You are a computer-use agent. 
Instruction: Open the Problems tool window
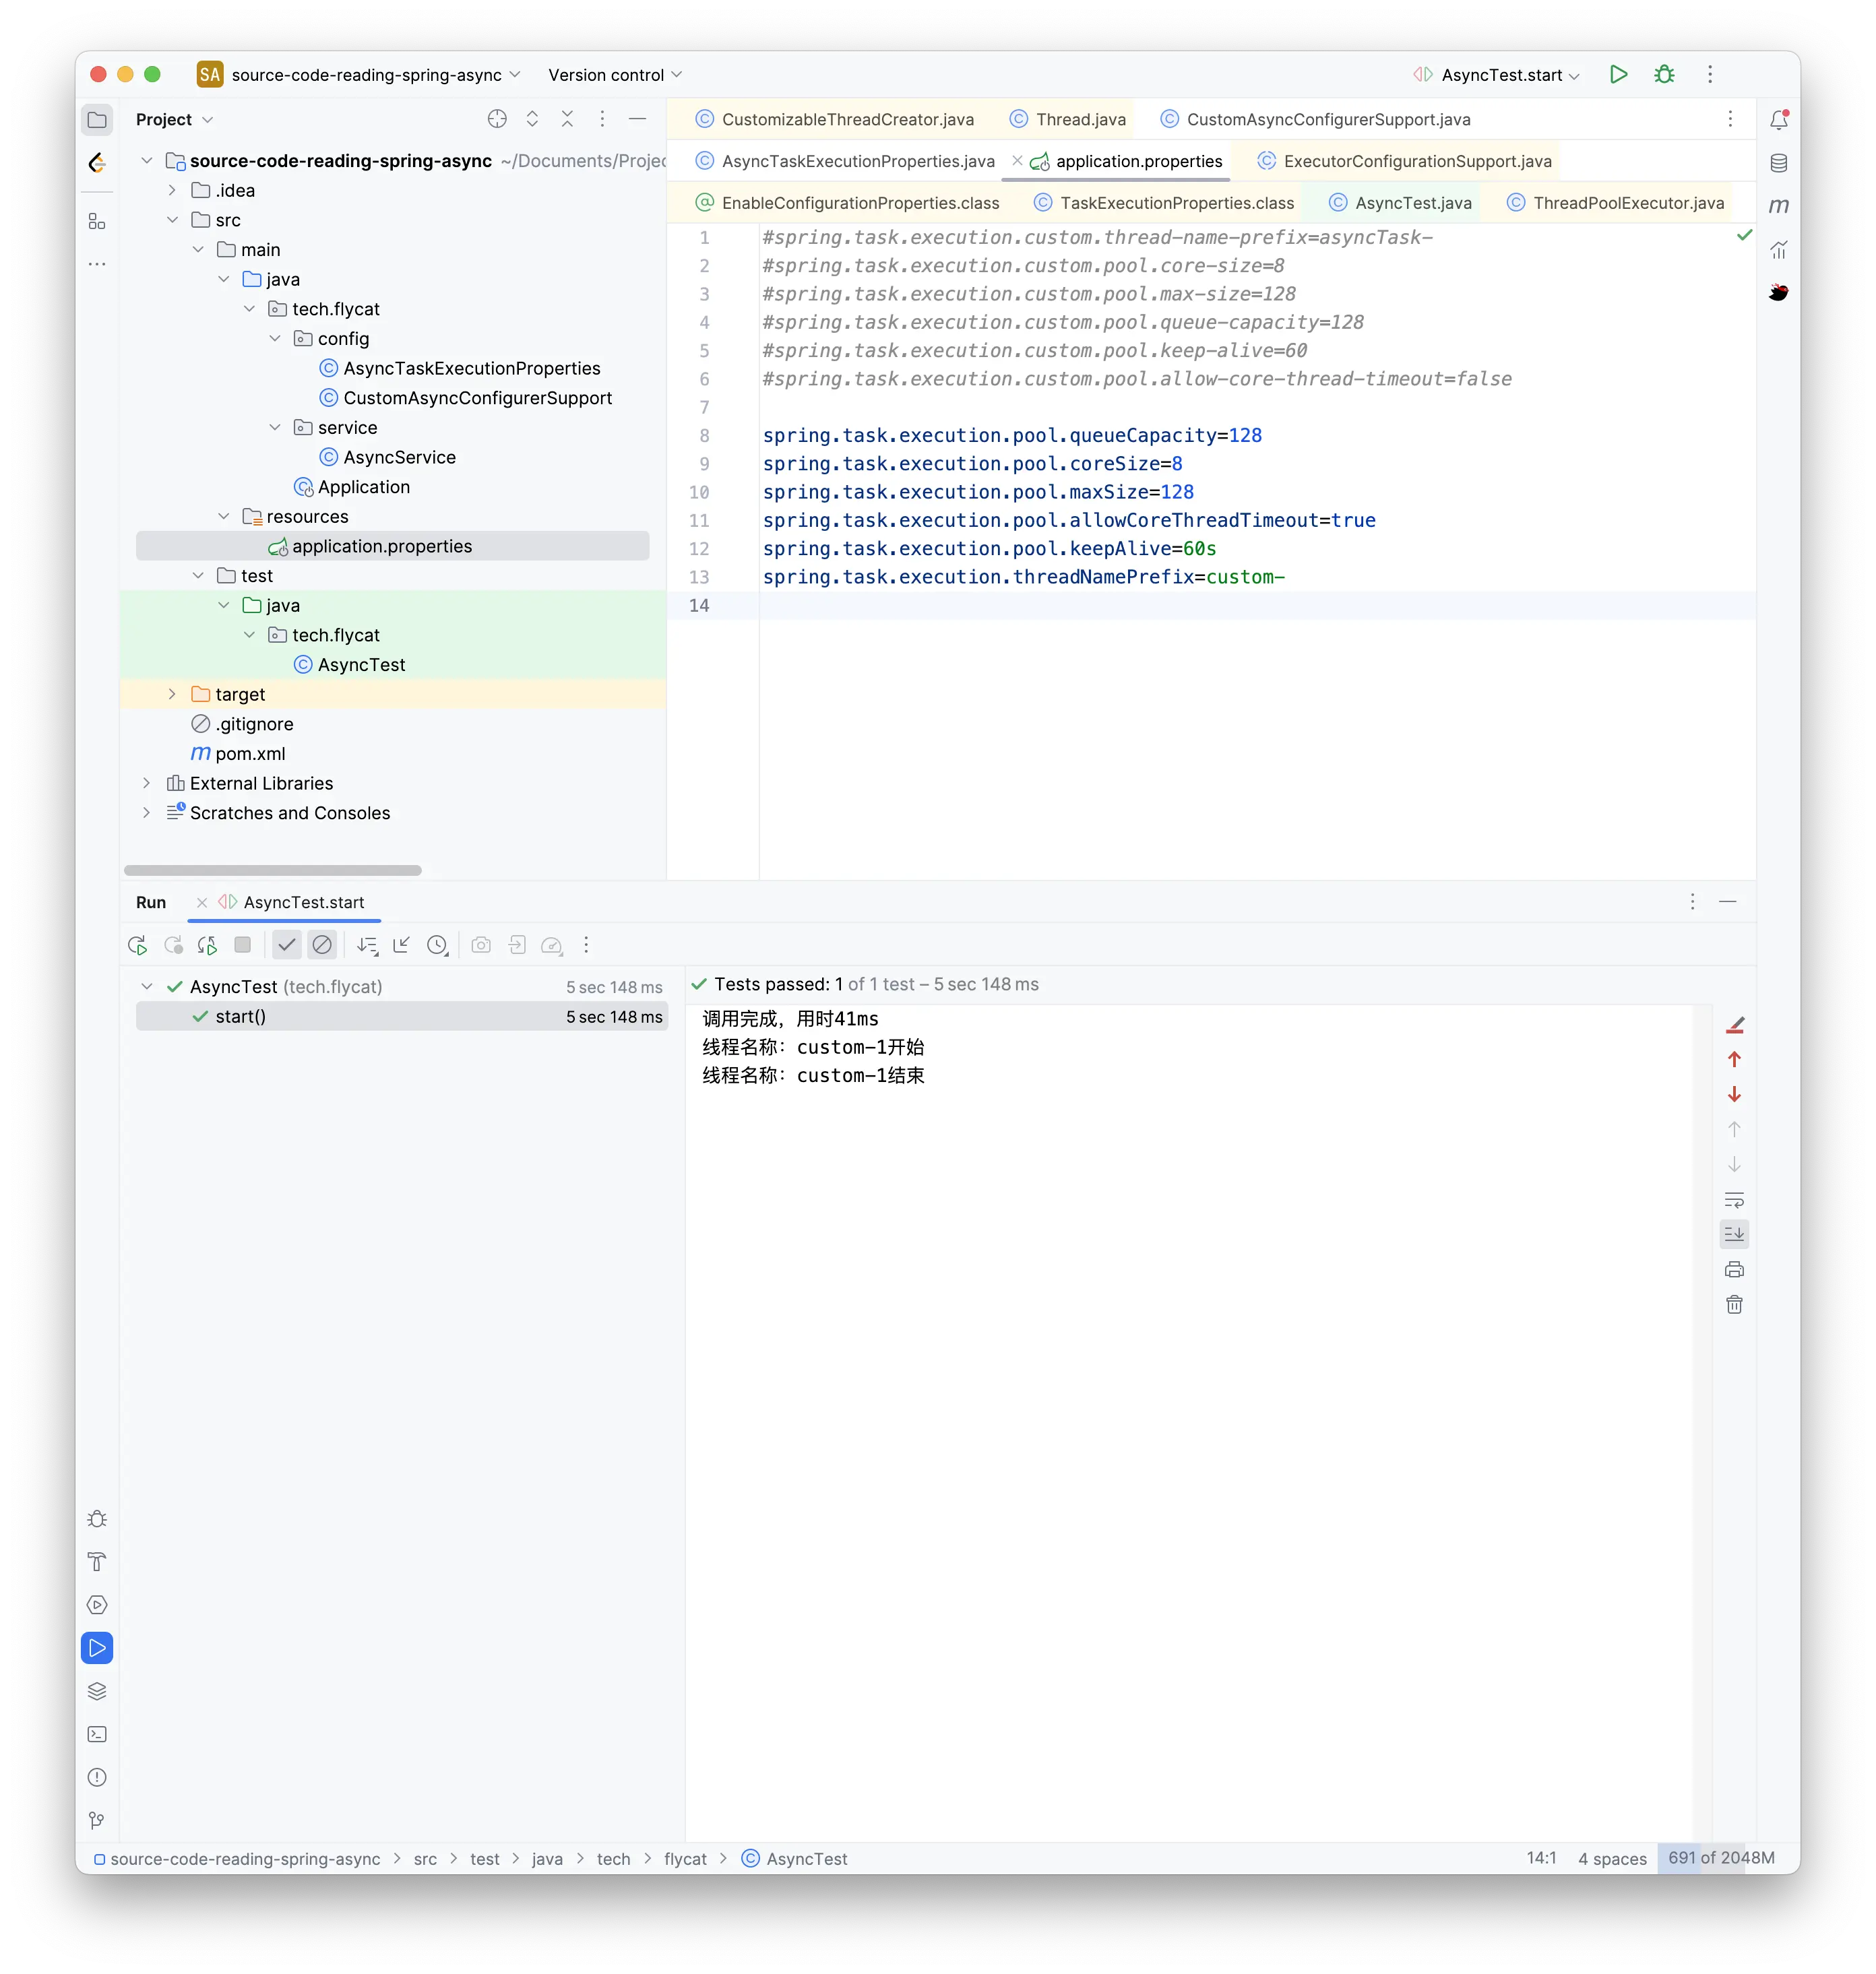pos(97,1778)
